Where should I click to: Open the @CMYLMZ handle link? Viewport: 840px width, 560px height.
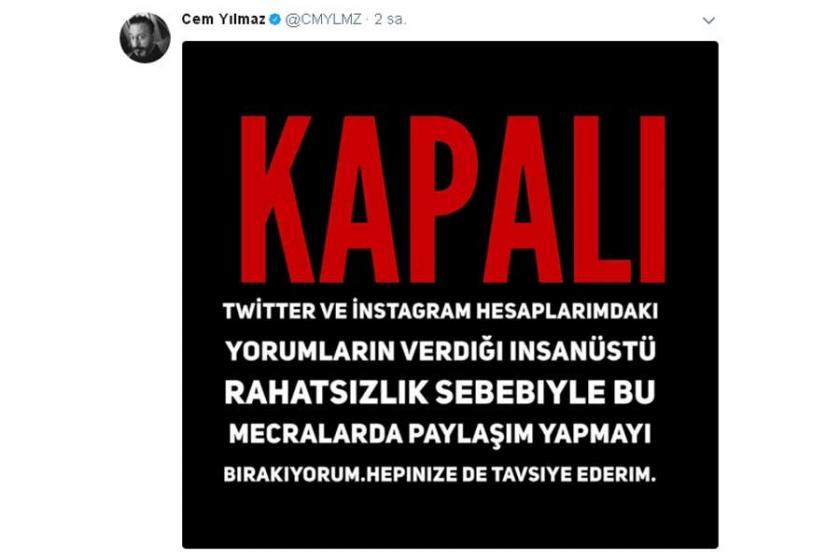click(x=323, y=20)
